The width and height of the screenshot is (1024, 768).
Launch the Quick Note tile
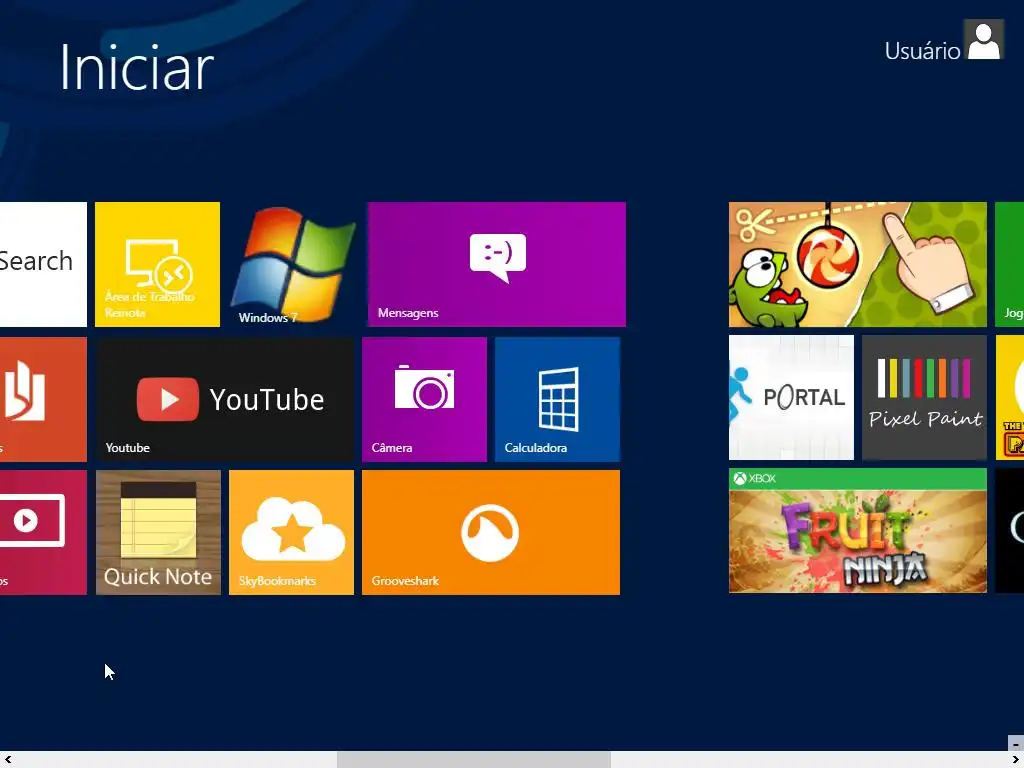coord(158,532)
